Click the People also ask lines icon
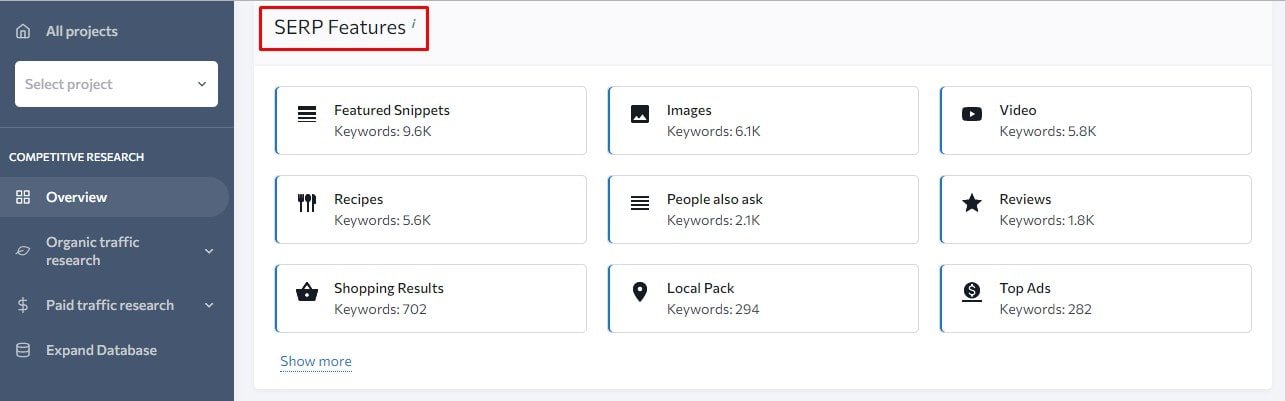Viewport: 1285px width, 401px height. point(640,203)
